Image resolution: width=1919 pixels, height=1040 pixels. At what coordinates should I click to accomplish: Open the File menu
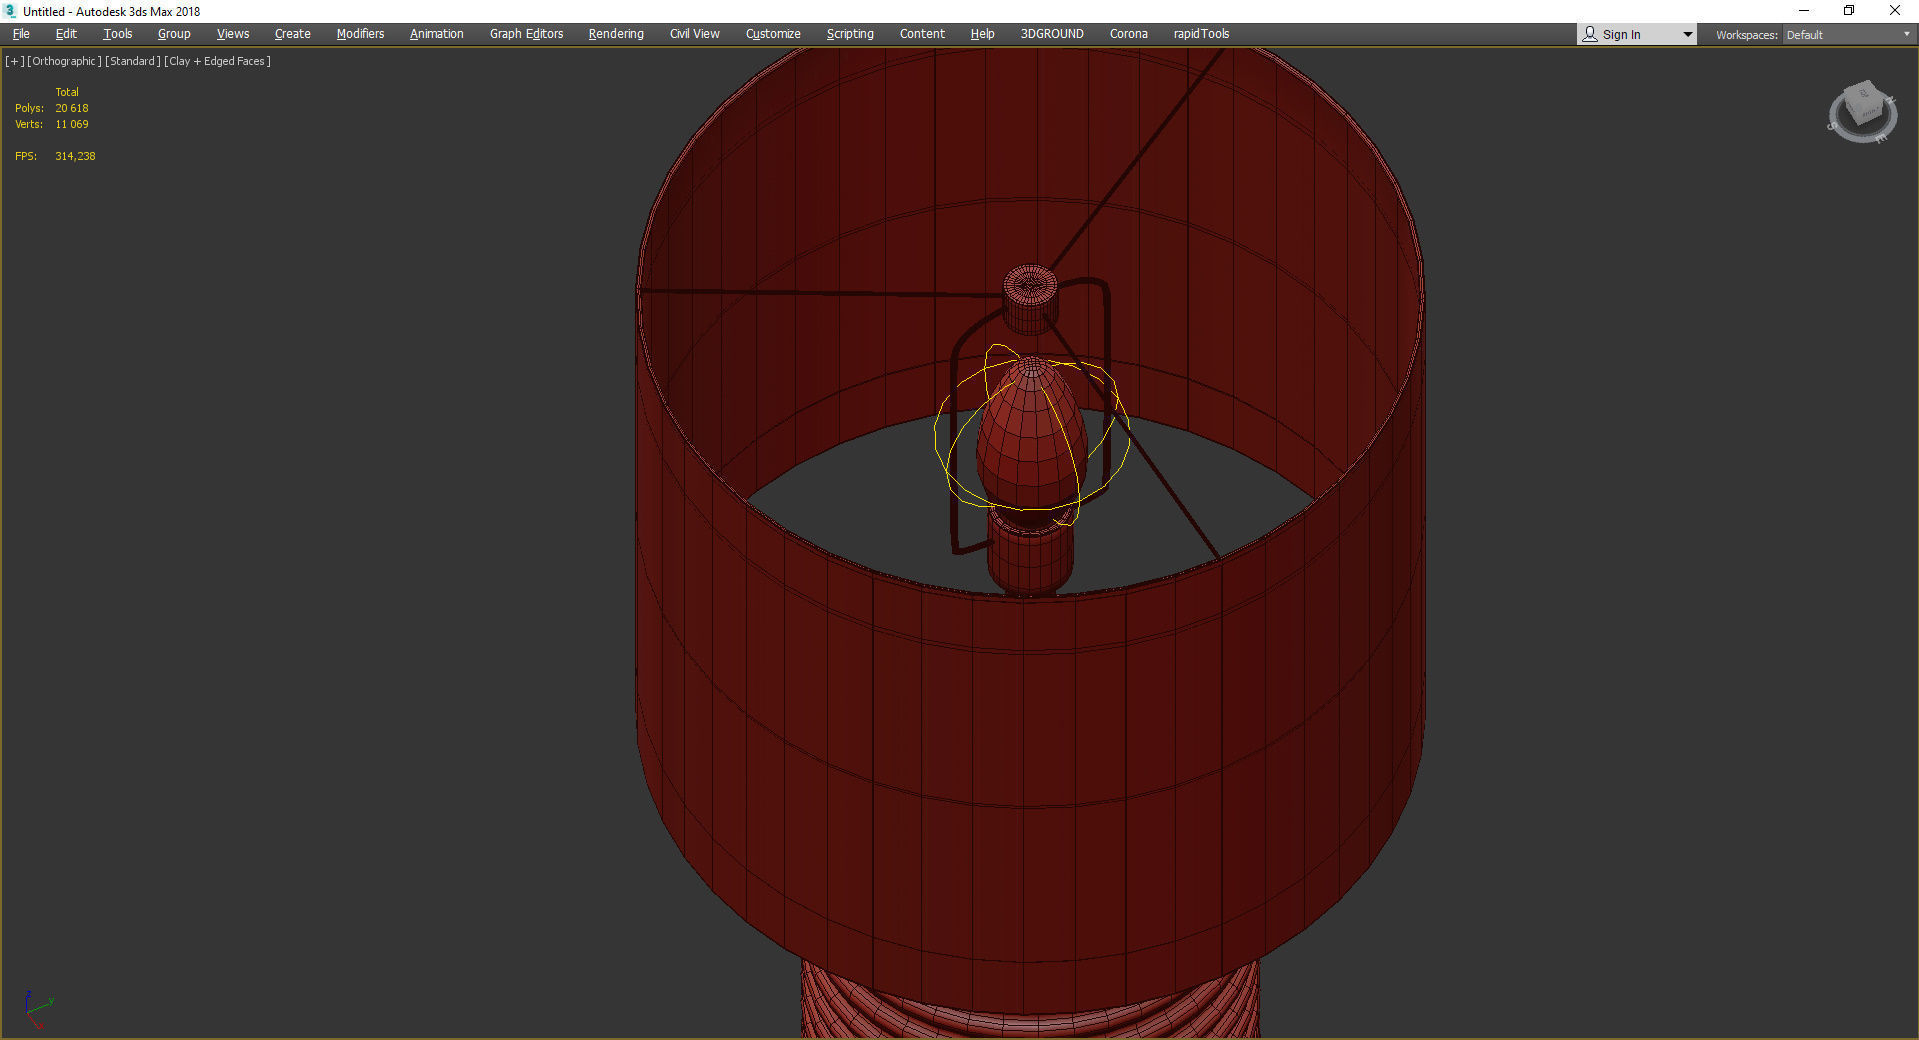tap(21, 34)
